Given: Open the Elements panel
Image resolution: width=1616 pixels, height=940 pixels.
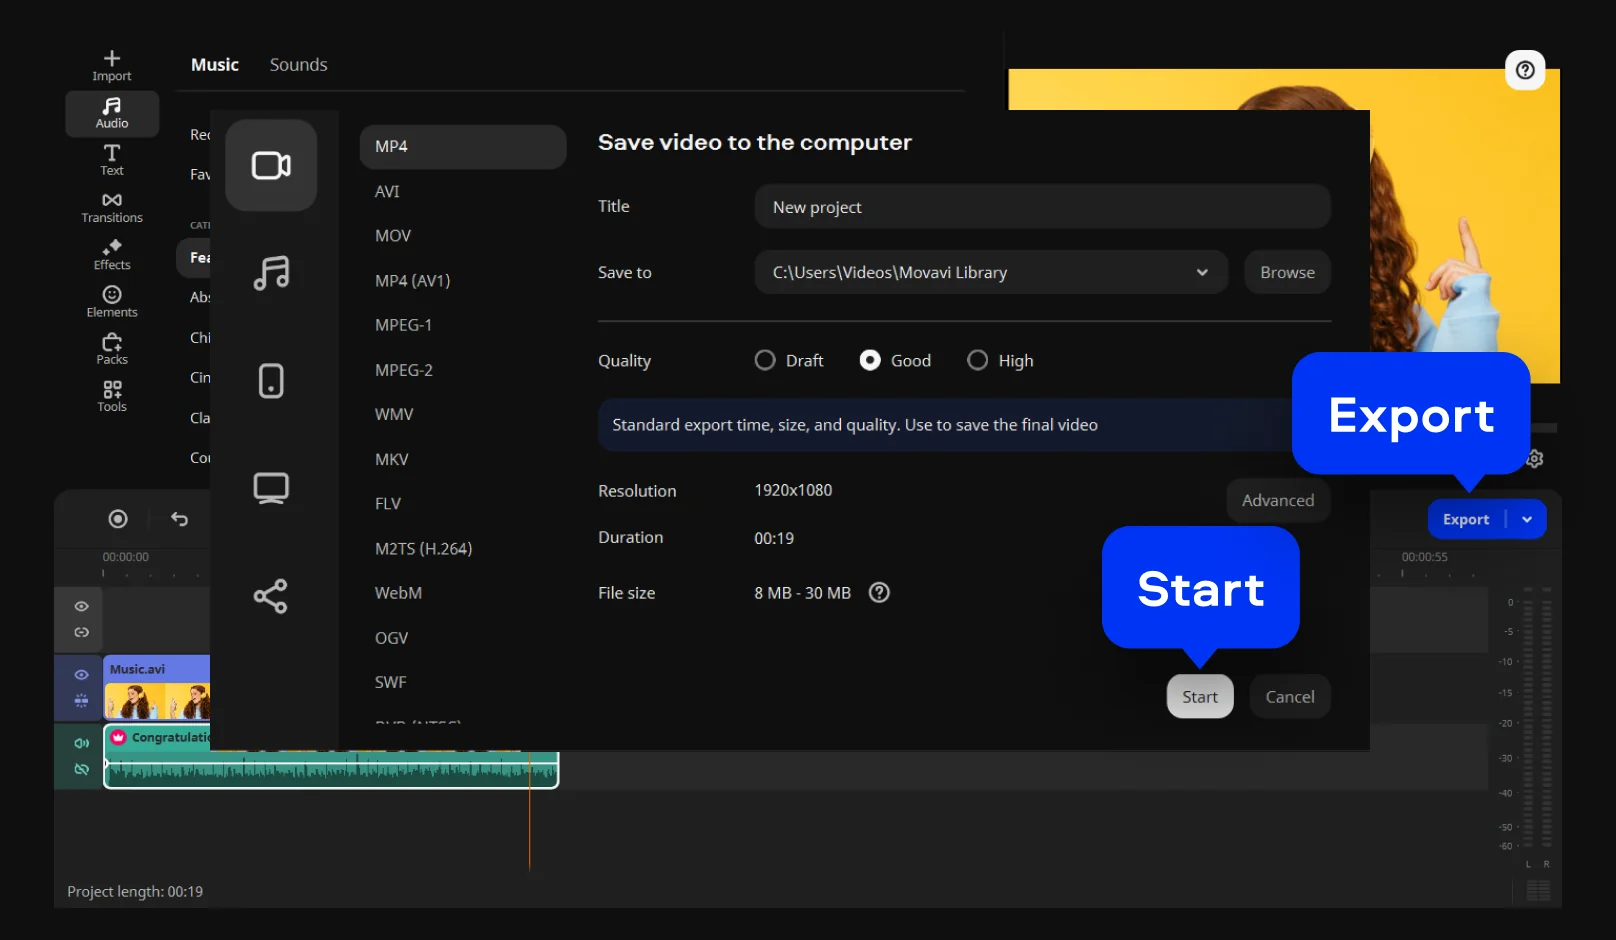Looking at the screenshot, I should tap(112, 301).
